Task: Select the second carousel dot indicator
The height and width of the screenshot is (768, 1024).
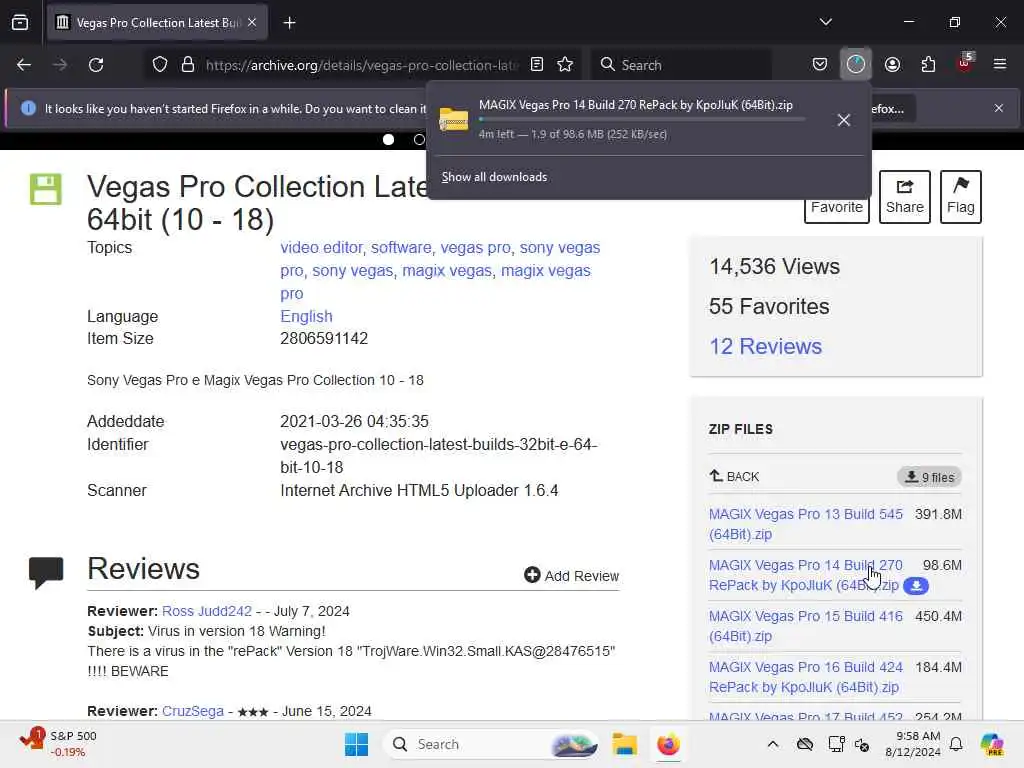Action: pos(419,139)
